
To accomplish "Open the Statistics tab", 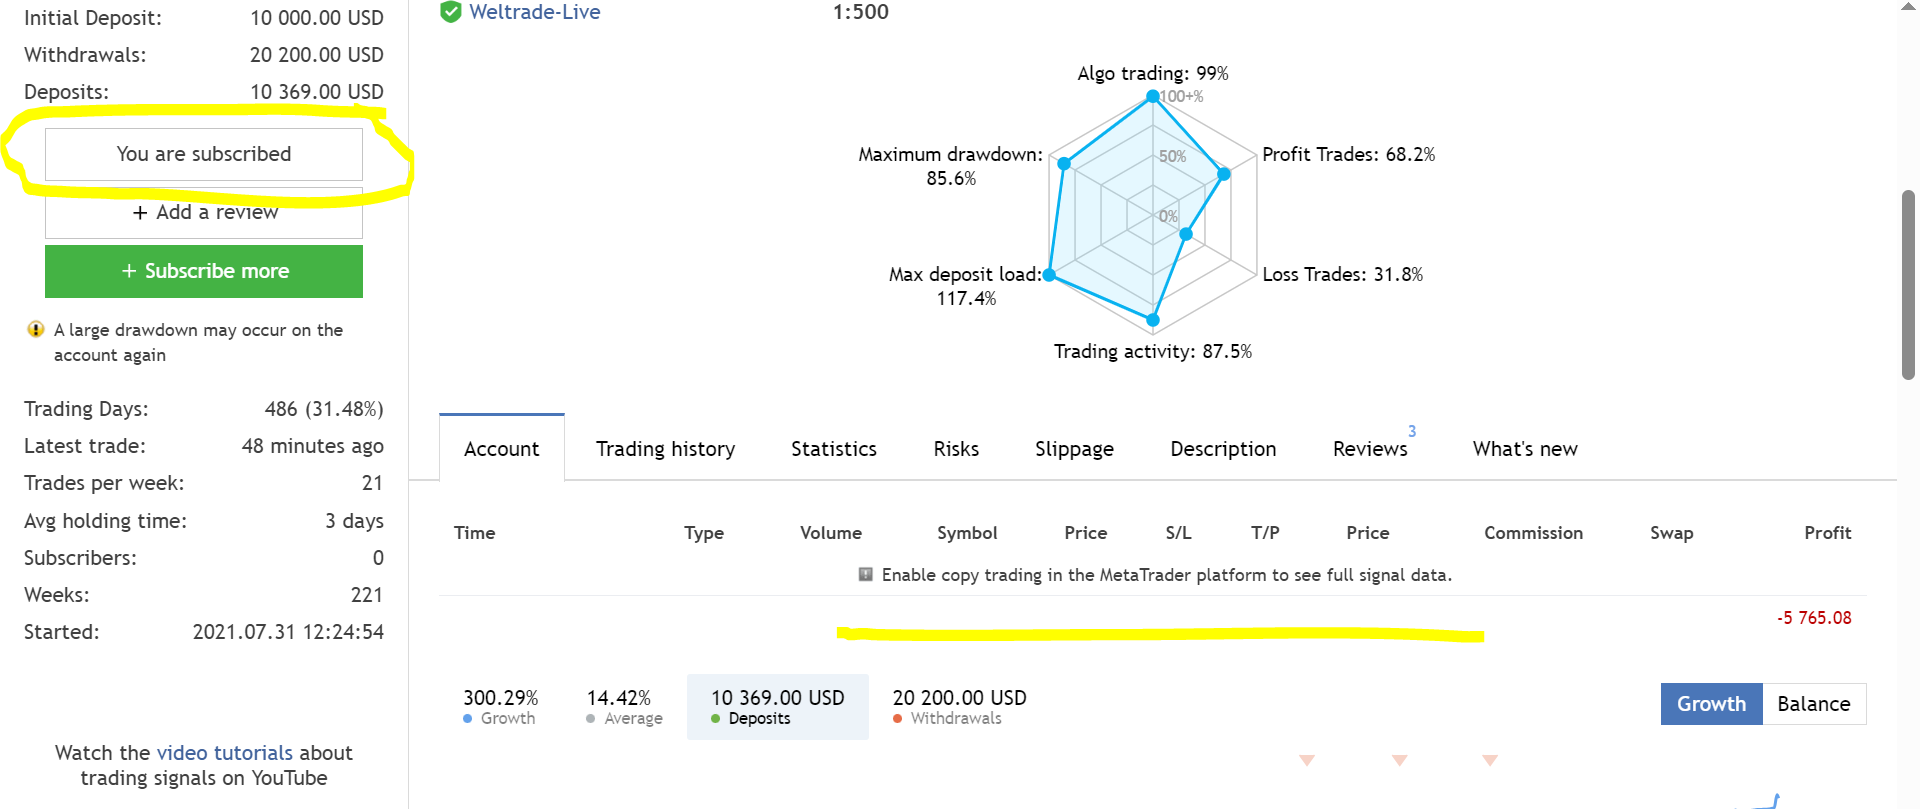I will (834, 449).
